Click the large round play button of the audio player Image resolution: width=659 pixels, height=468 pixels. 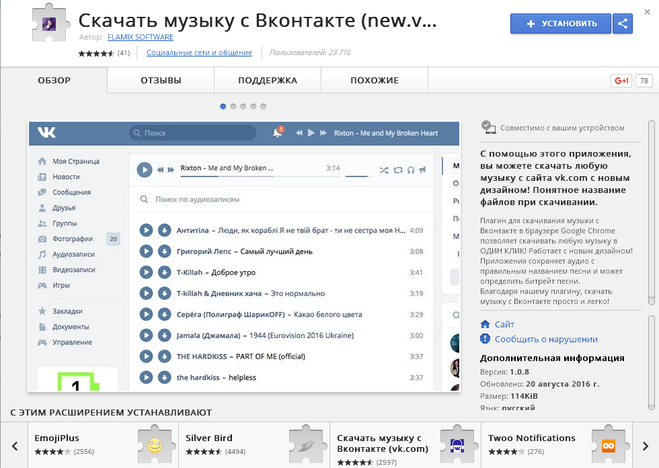(144, 170)
